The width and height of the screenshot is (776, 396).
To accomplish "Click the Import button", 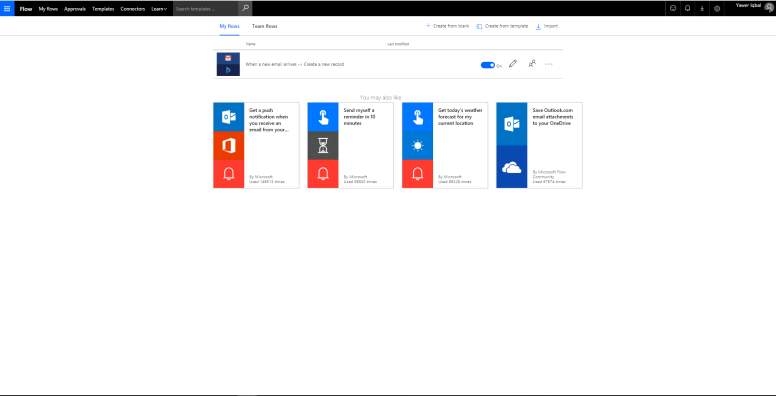I will pyautogui.click(x=546, y=26).
